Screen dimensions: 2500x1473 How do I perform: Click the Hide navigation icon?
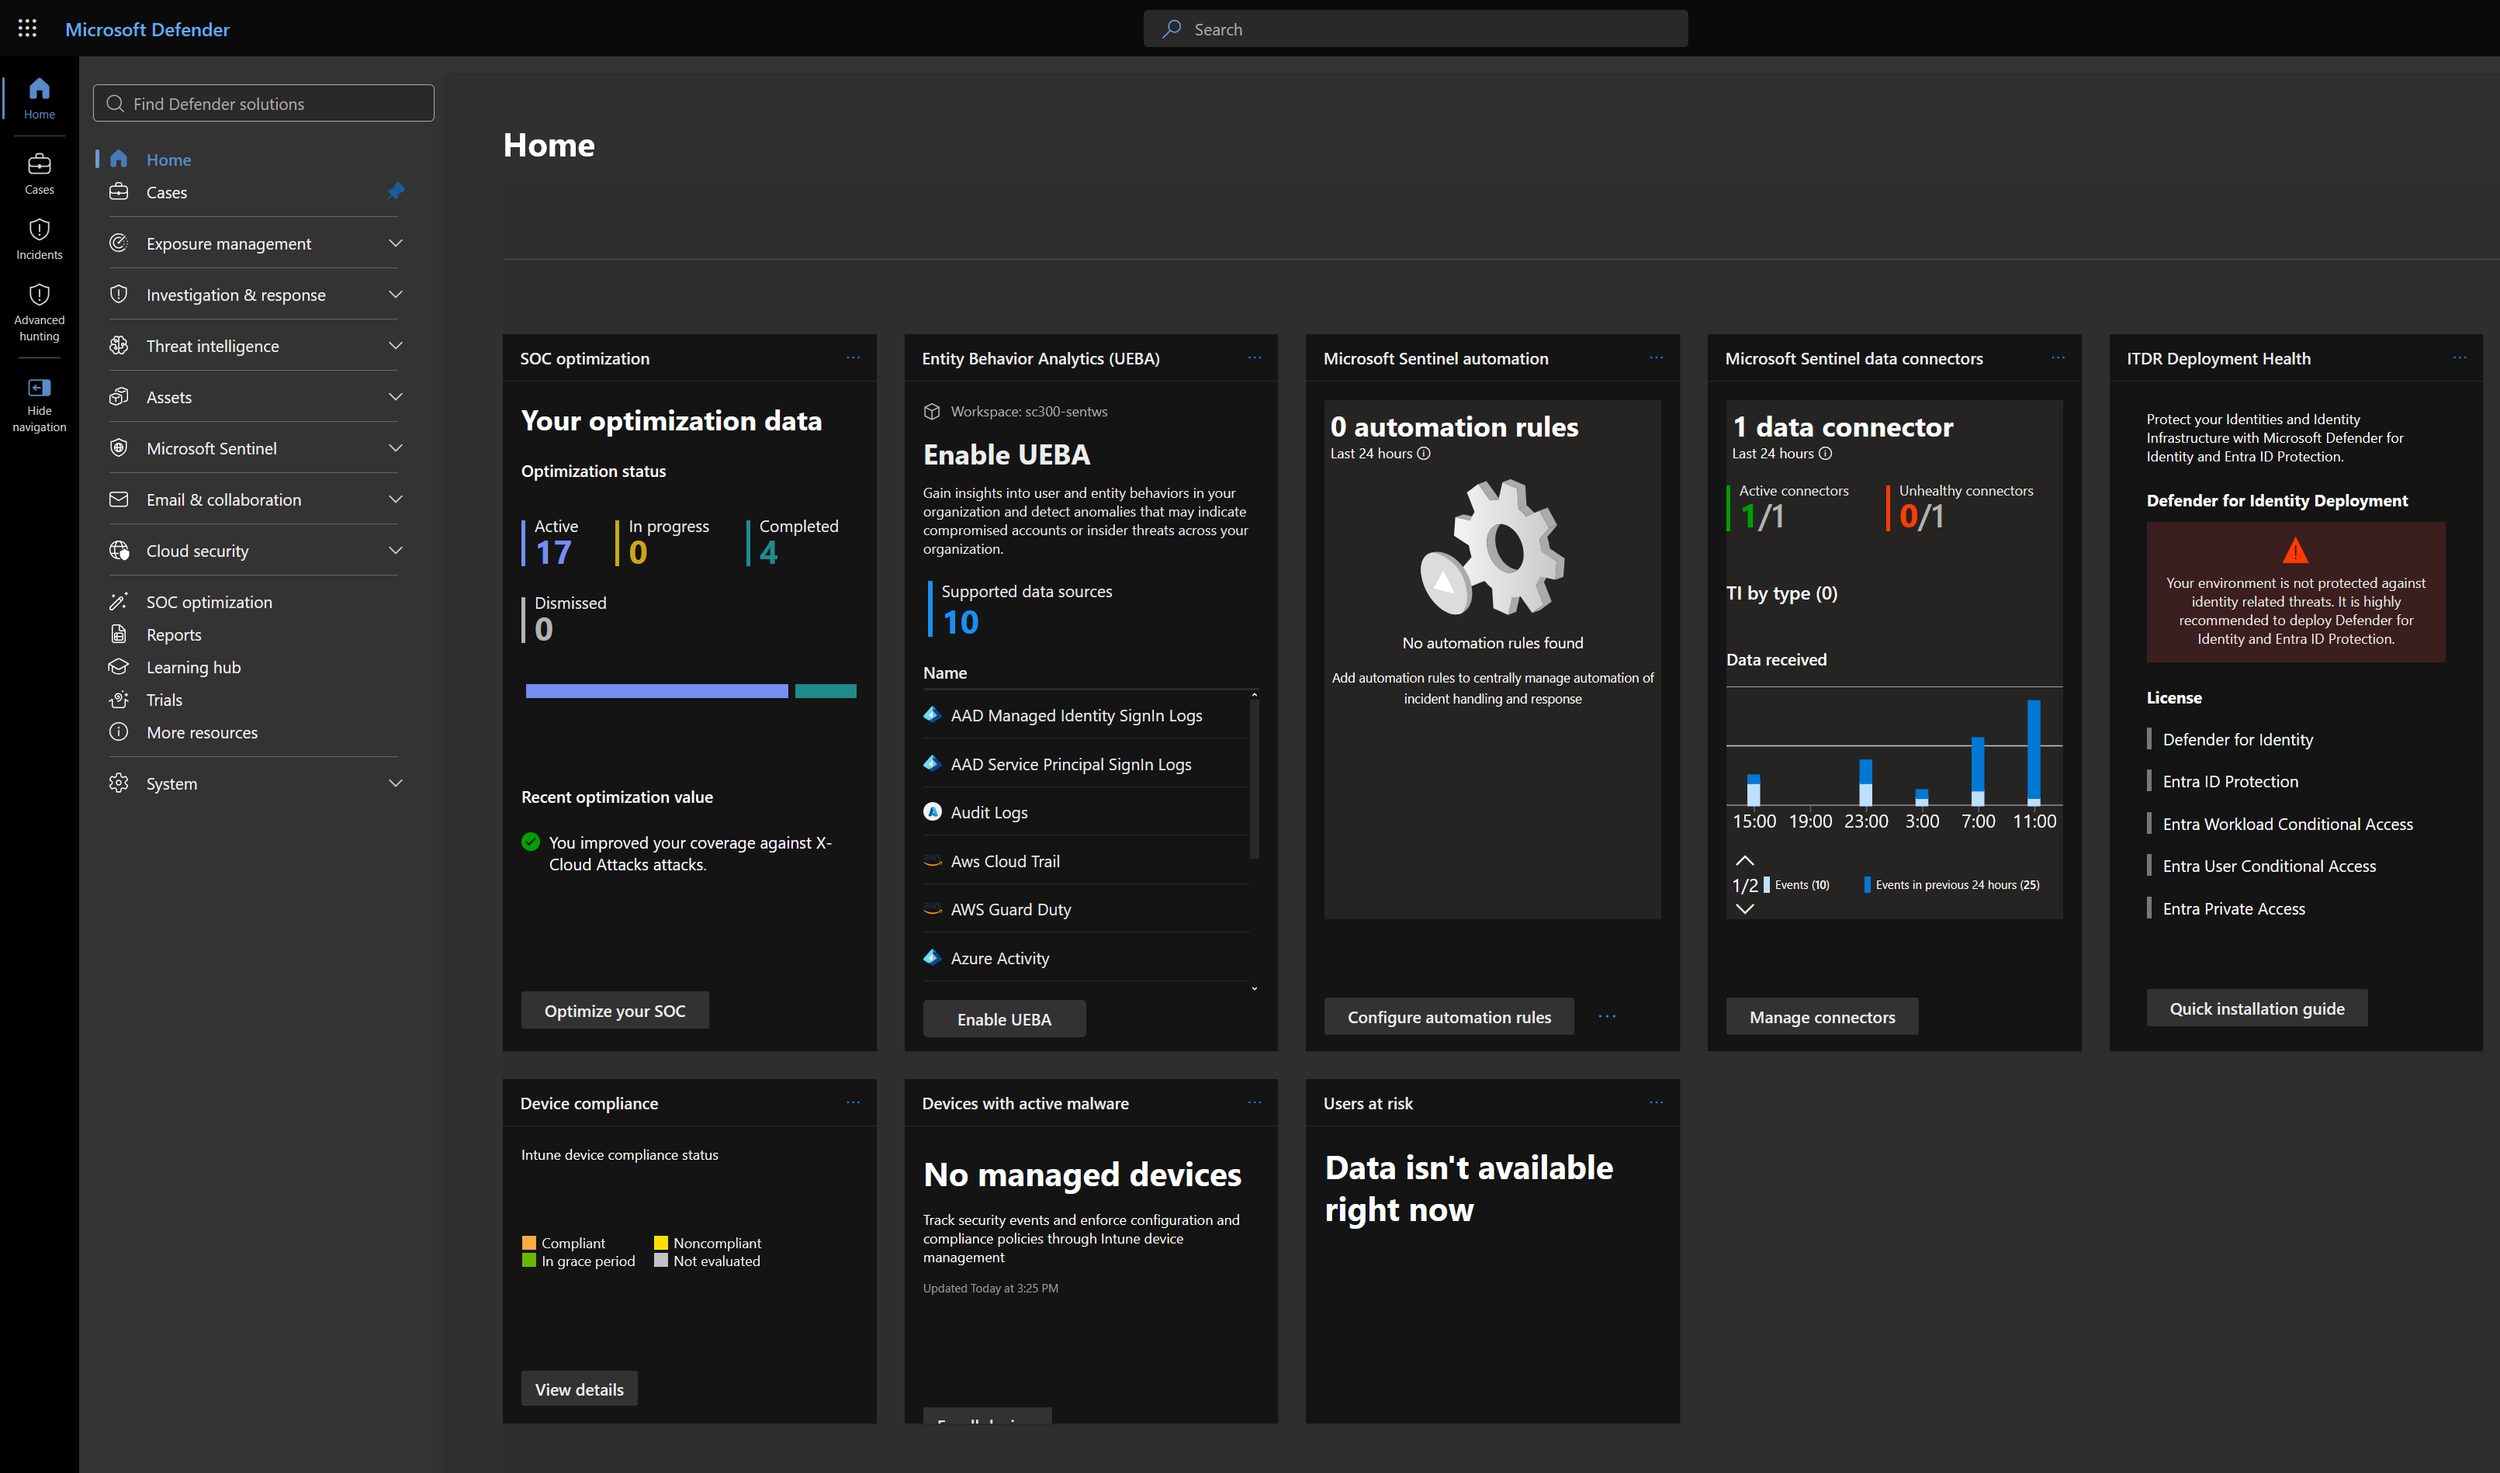click(x=39, y=388)
